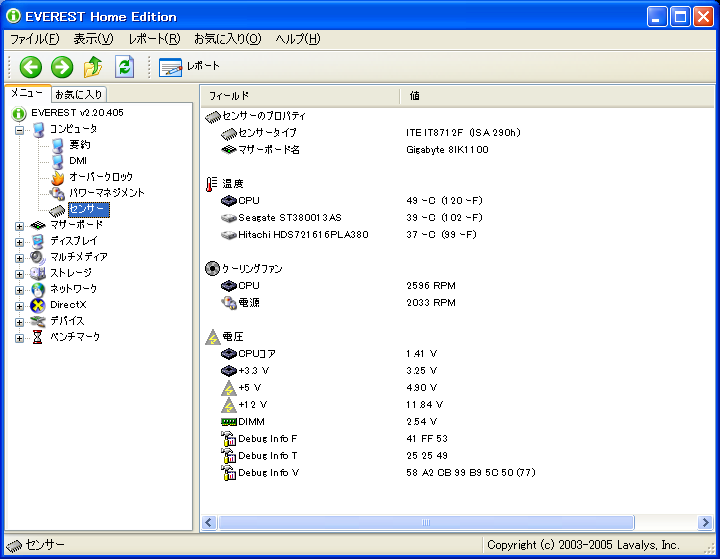Click the 値 column header
This screenshot has height=559, width=720.
(557, 96)
